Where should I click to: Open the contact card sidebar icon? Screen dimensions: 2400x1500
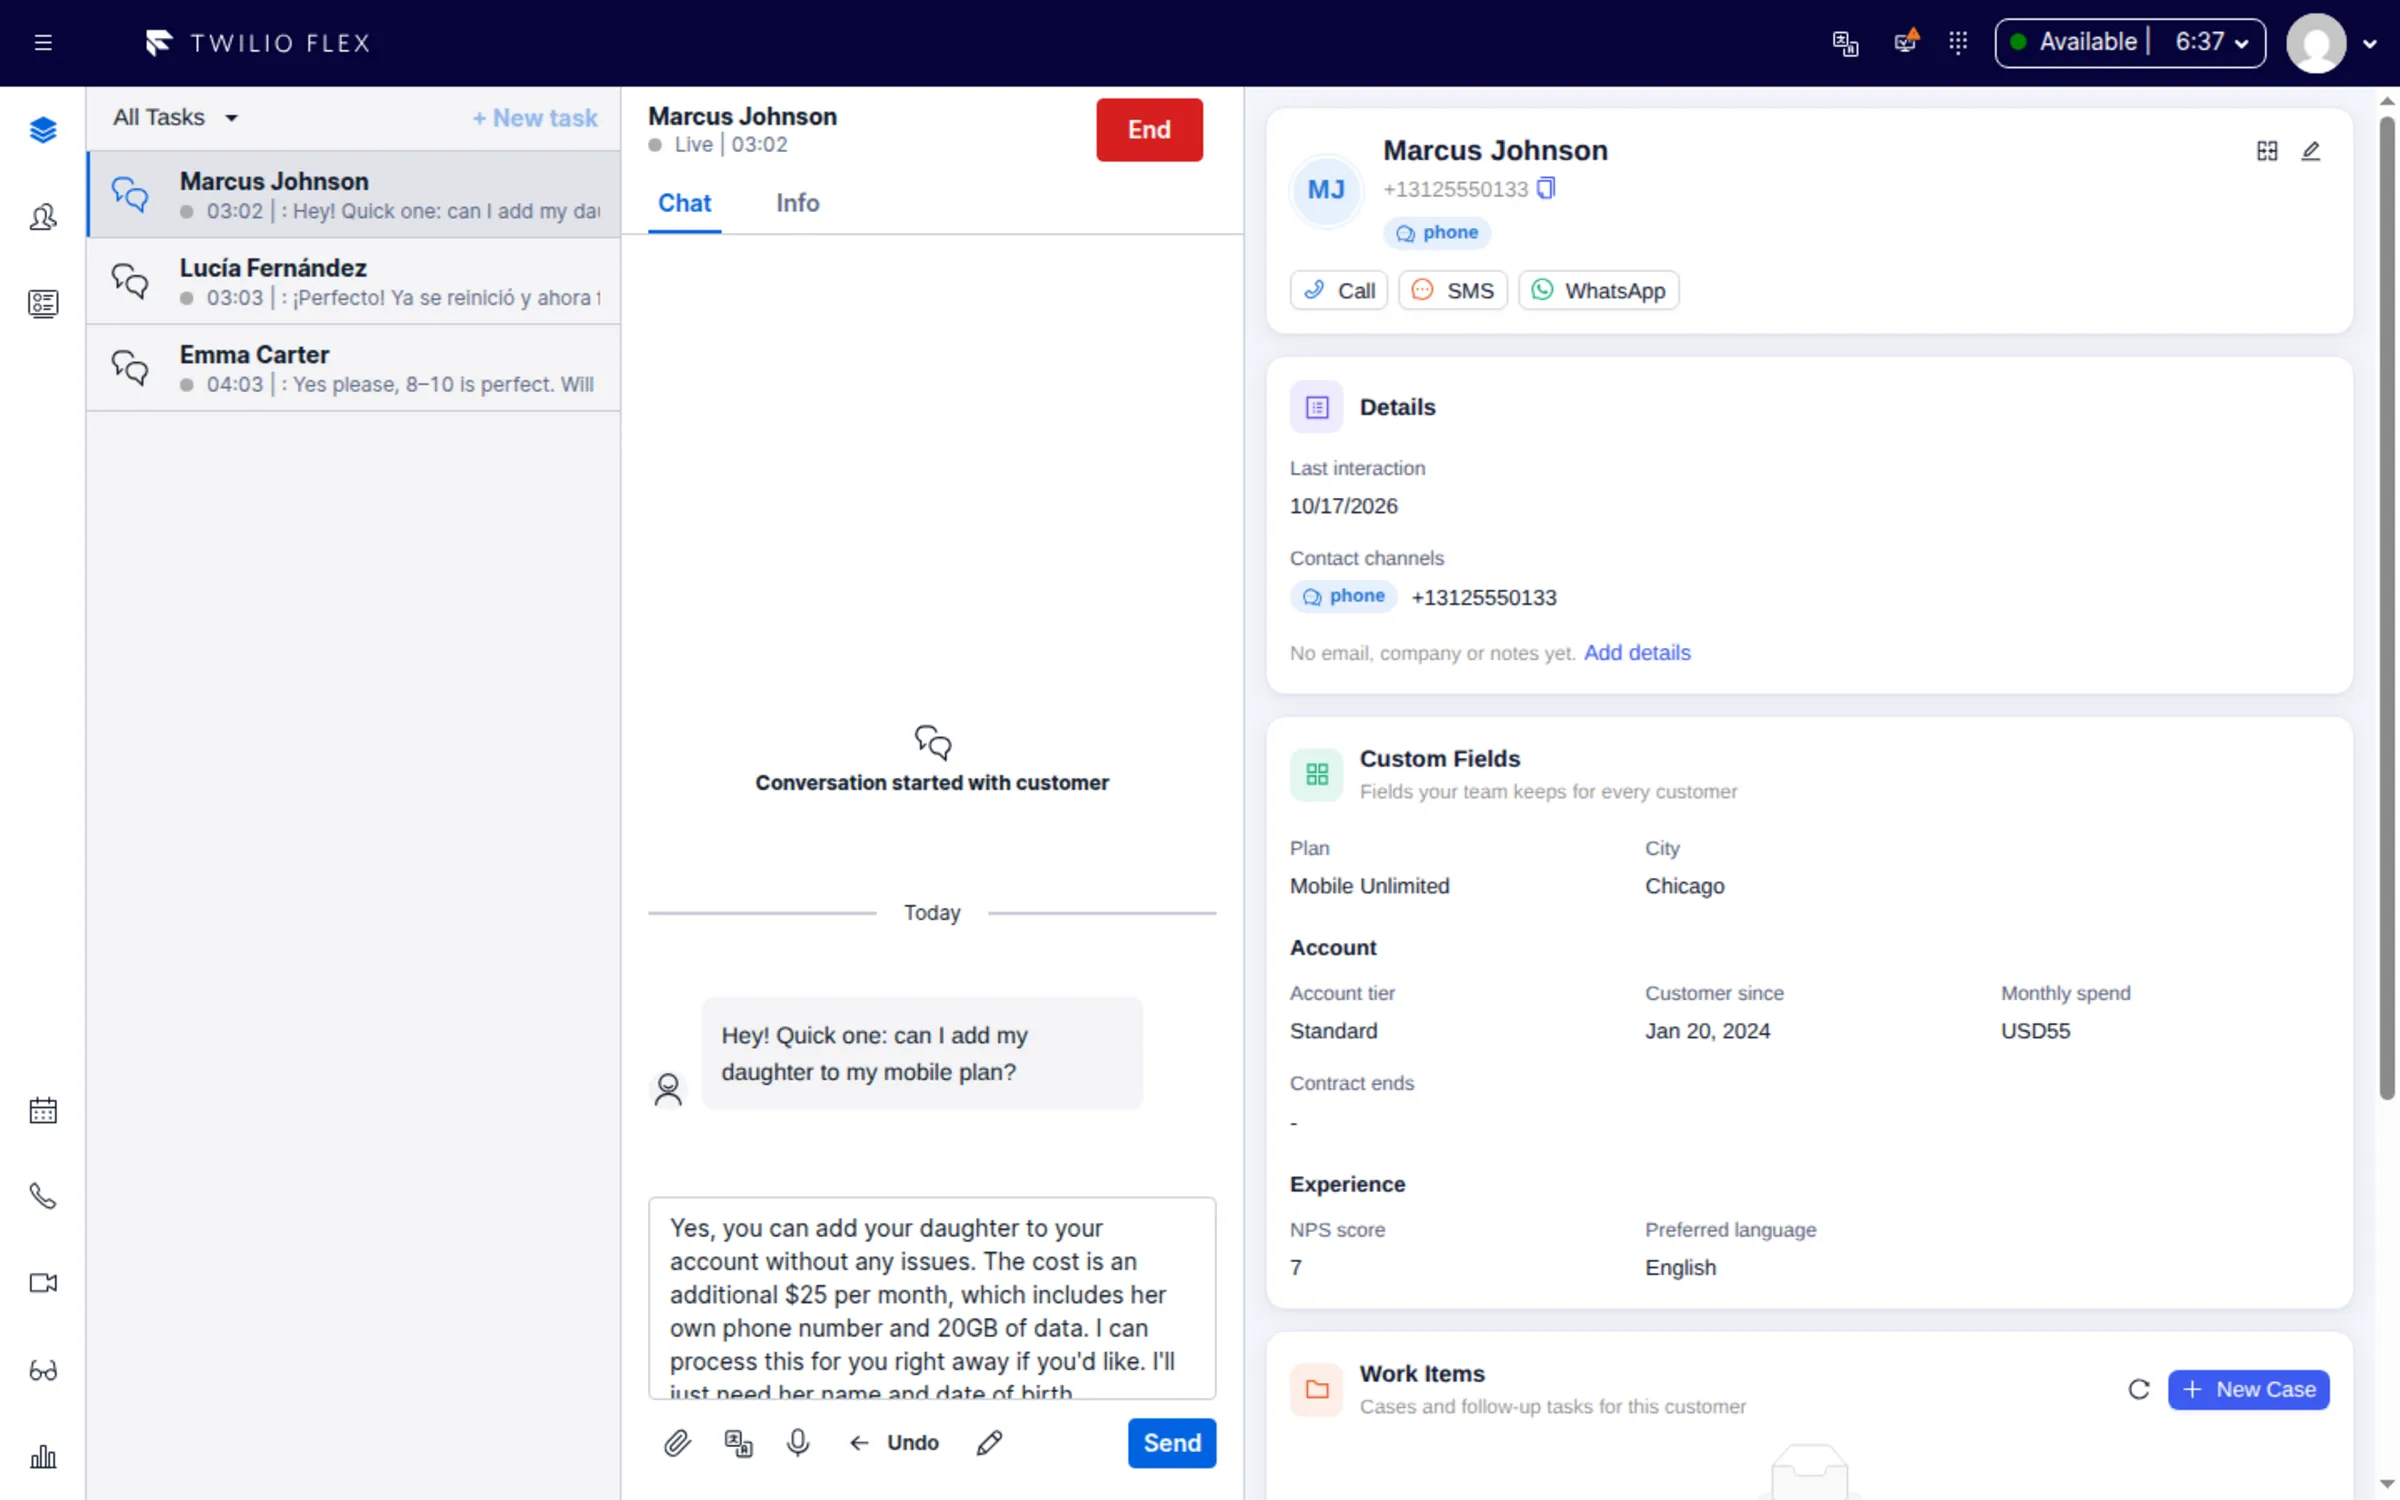point(43,304)
